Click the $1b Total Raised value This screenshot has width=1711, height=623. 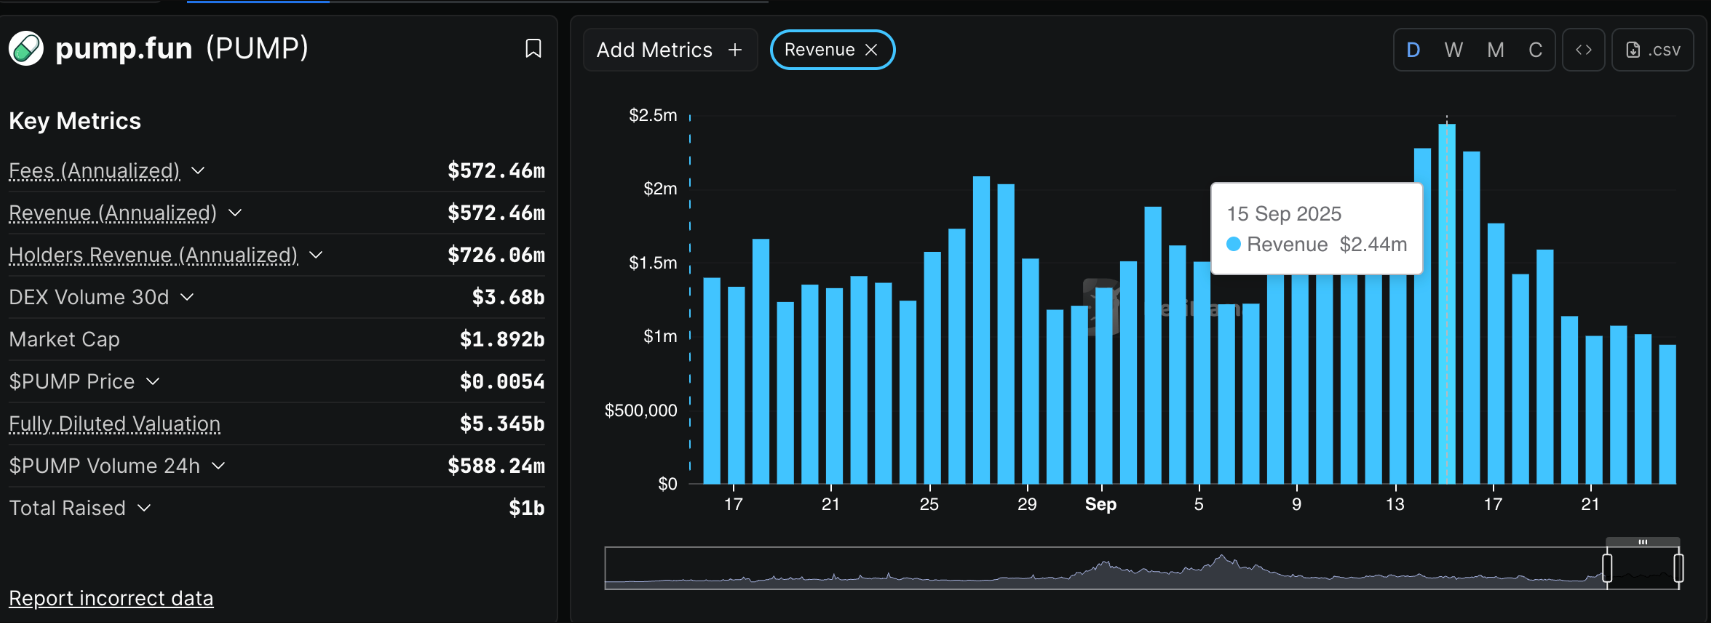pyautogui.click(x=527, y=508)
